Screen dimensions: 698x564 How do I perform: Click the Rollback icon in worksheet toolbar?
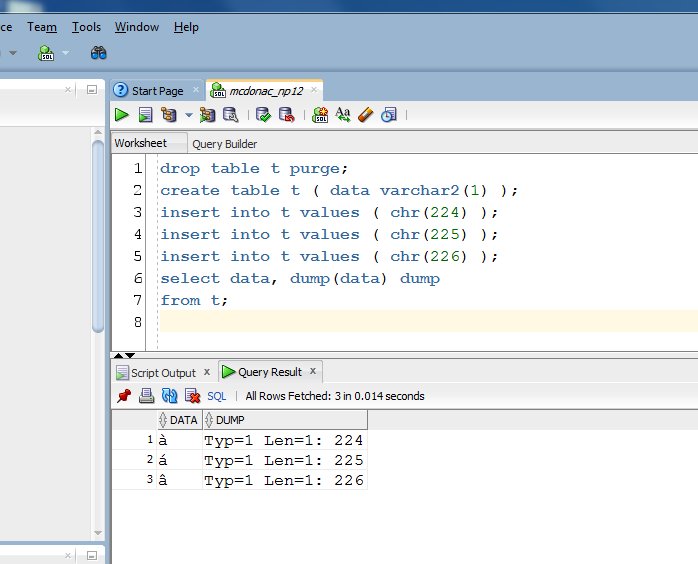(x=287, y=115)
